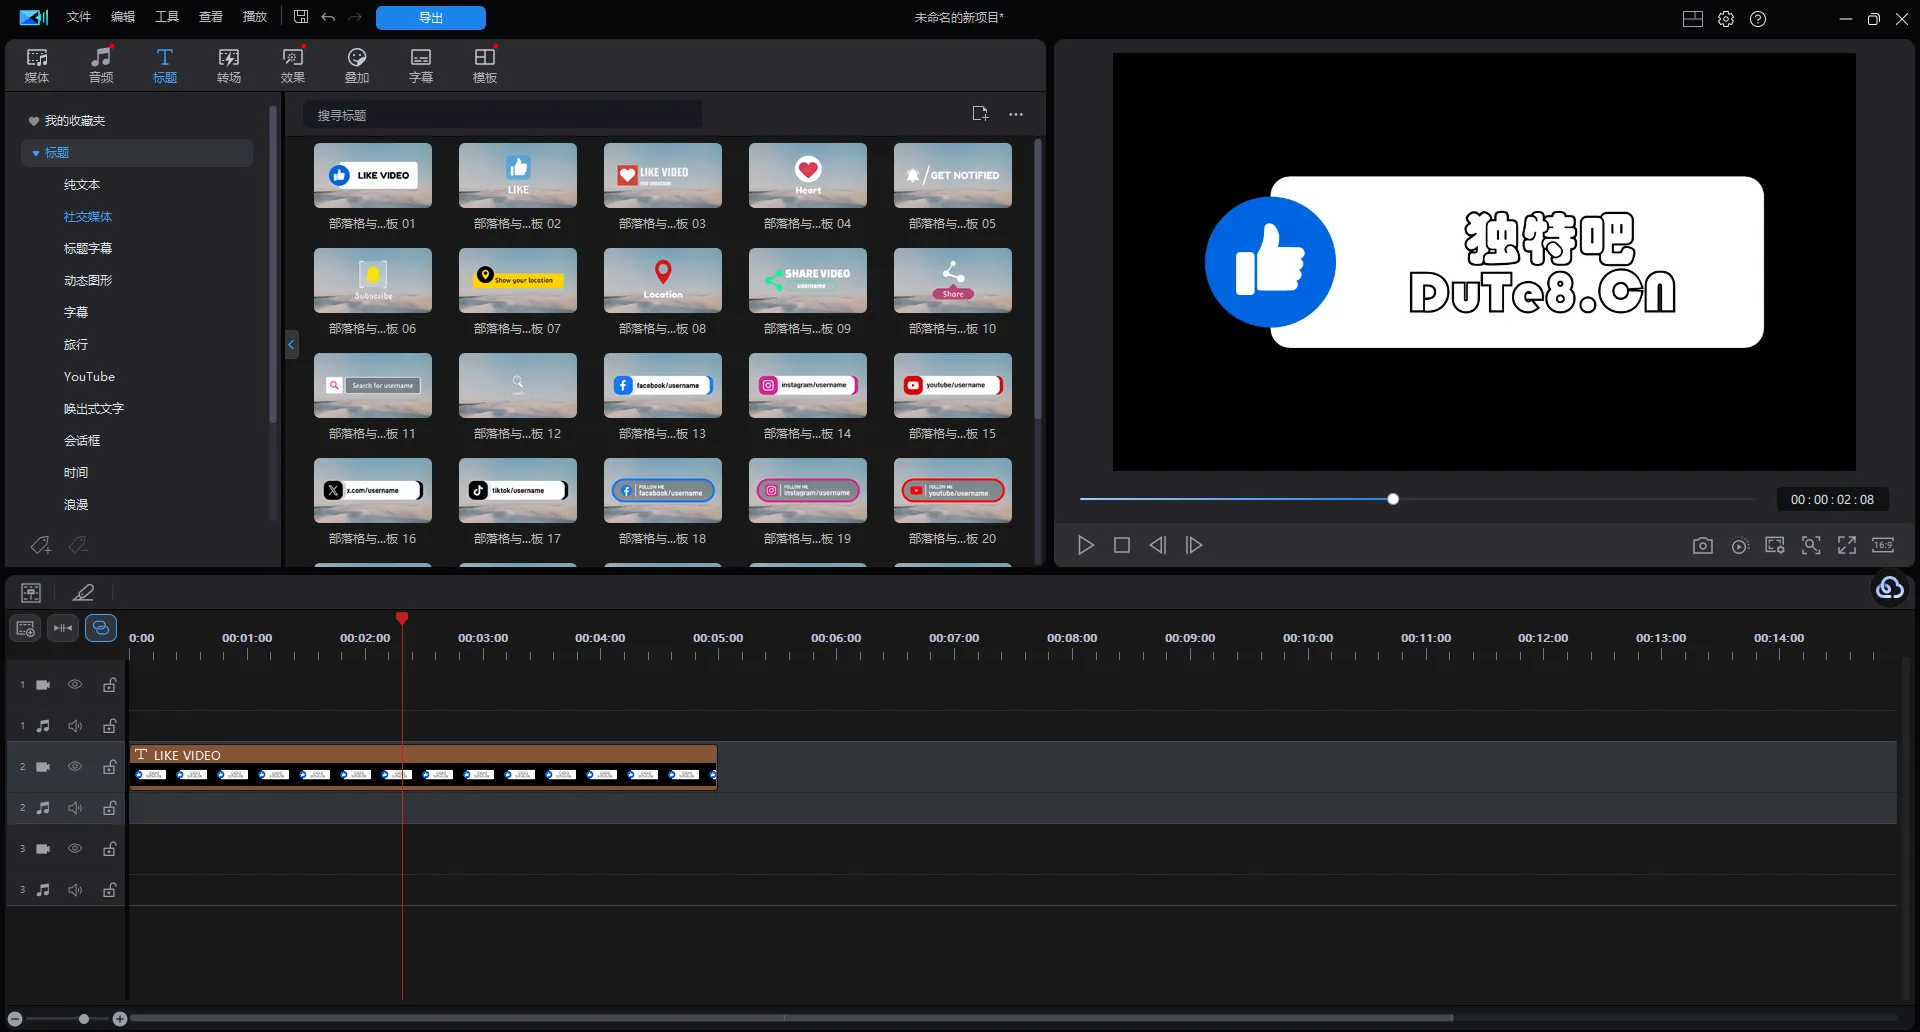The width and height of the screenshot is (1920, 1032).
Task: Select the 纯文本 category
Action: [82, 185]
